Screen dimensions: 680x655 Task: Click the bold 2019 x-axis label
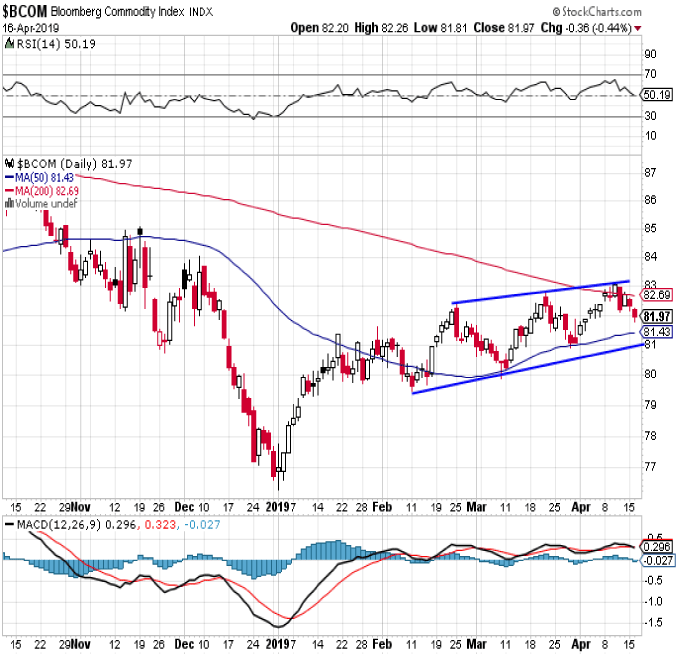tap(279, 506)
